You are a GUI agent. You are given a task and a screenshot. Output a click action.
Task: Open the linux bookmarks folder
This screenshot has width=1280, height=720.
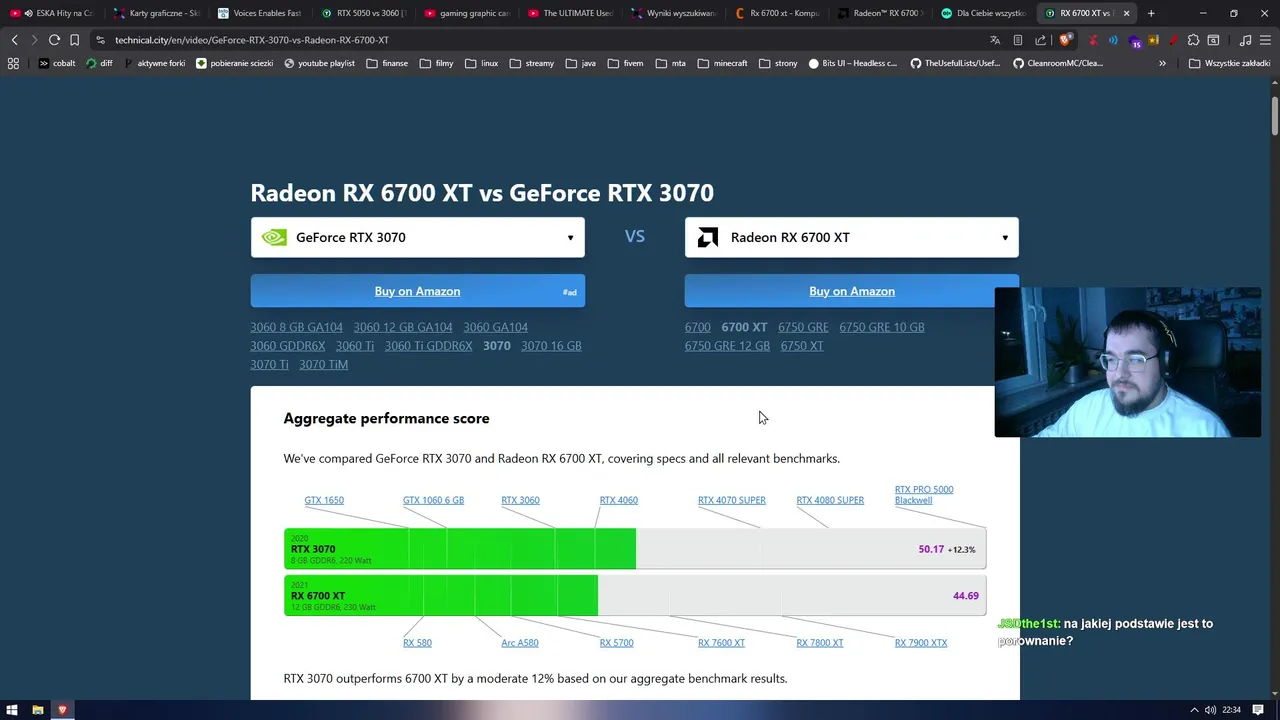tap(483, 63)
